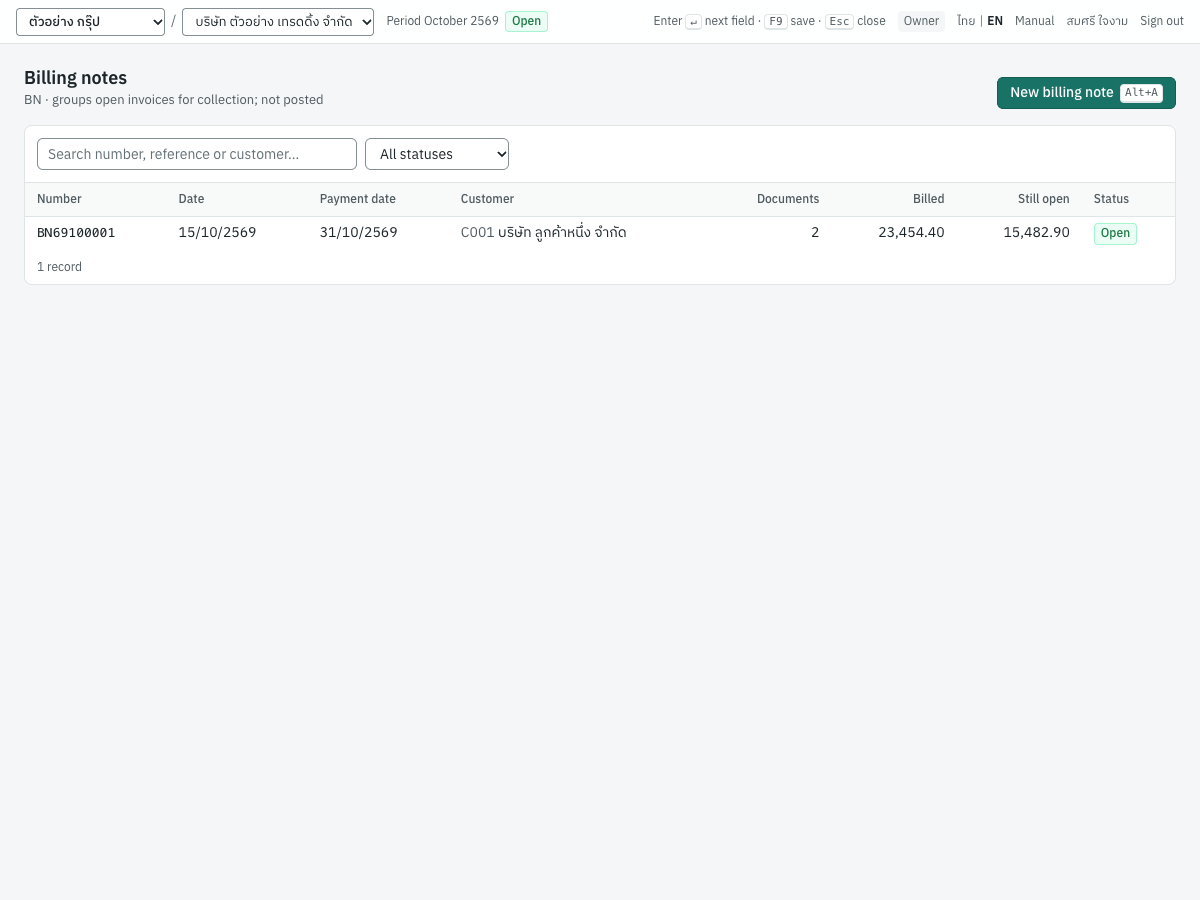
Task: Click the Sign out link
Action: pos(1162,21)
